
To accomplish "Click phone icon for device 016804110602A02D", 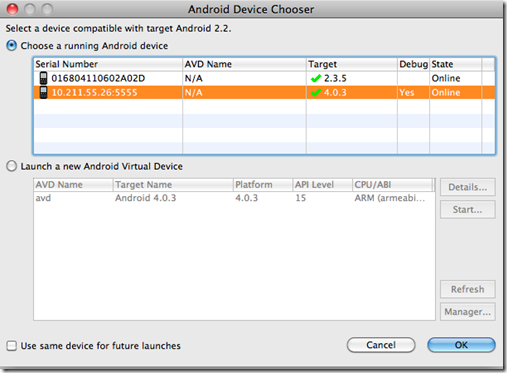I will click(x=43, y=78).
